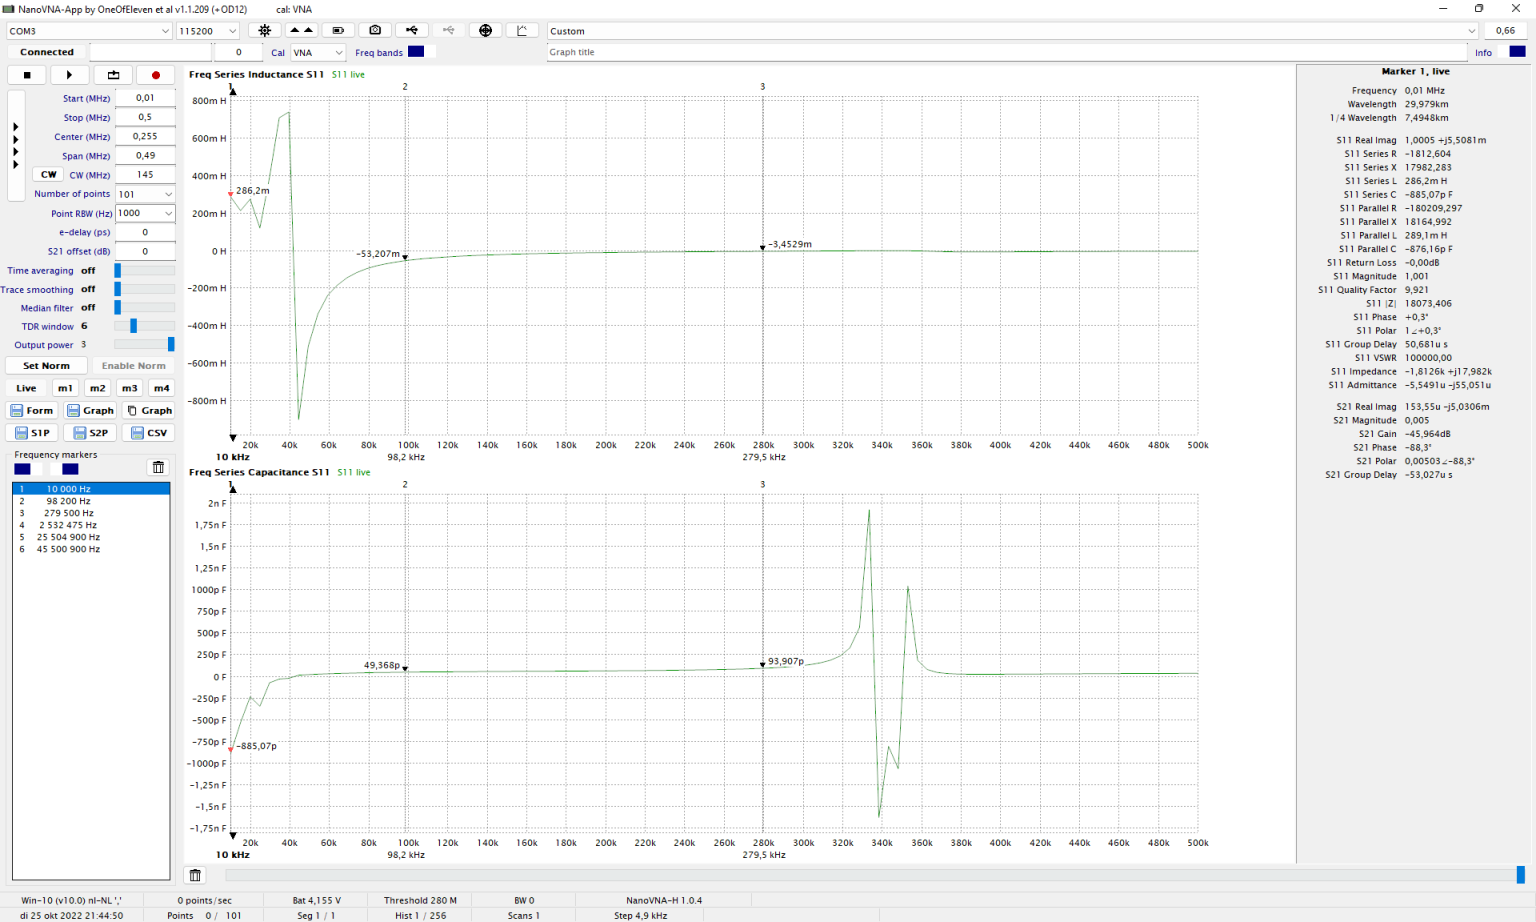Viewport: 1536px width, 922px height.
Task: Click the active USB connect icon
Action: click(412, 31)
